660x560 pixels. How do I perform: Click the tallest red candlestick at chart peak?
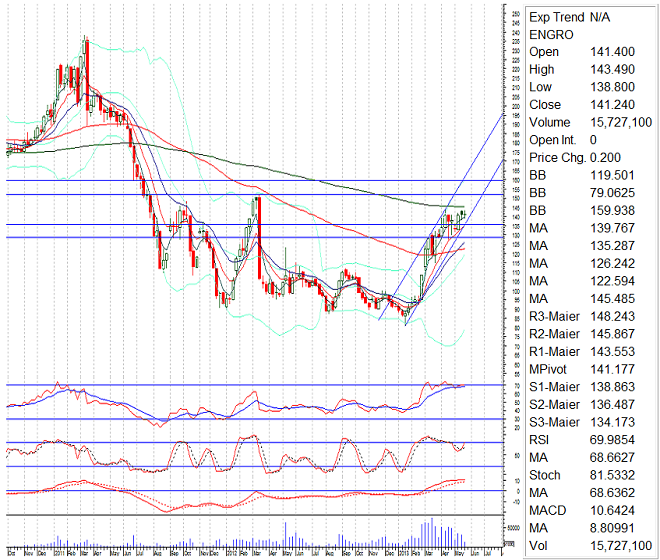[86, 67]
